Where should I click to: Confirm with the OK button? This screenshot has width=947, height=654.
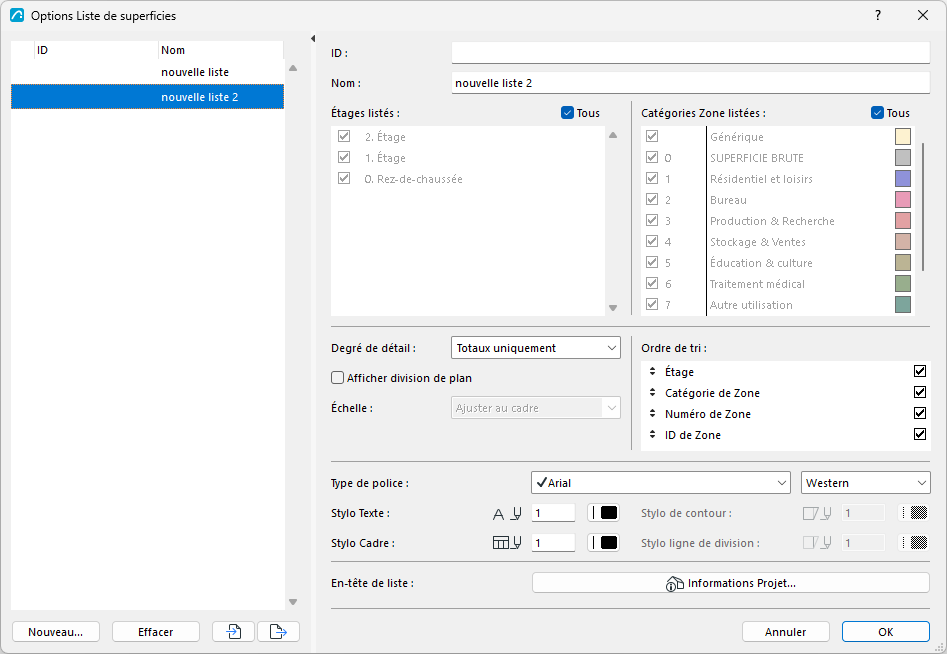pyautogui.click(x=886, y=632)
